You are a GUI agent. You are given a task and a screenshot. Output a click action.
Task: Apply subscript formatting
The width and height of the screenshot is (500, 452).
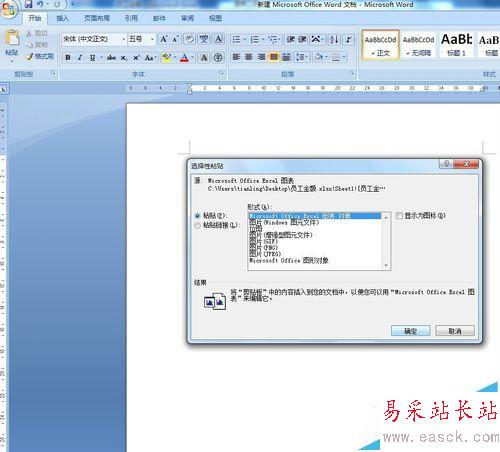[x=124, y=58]
